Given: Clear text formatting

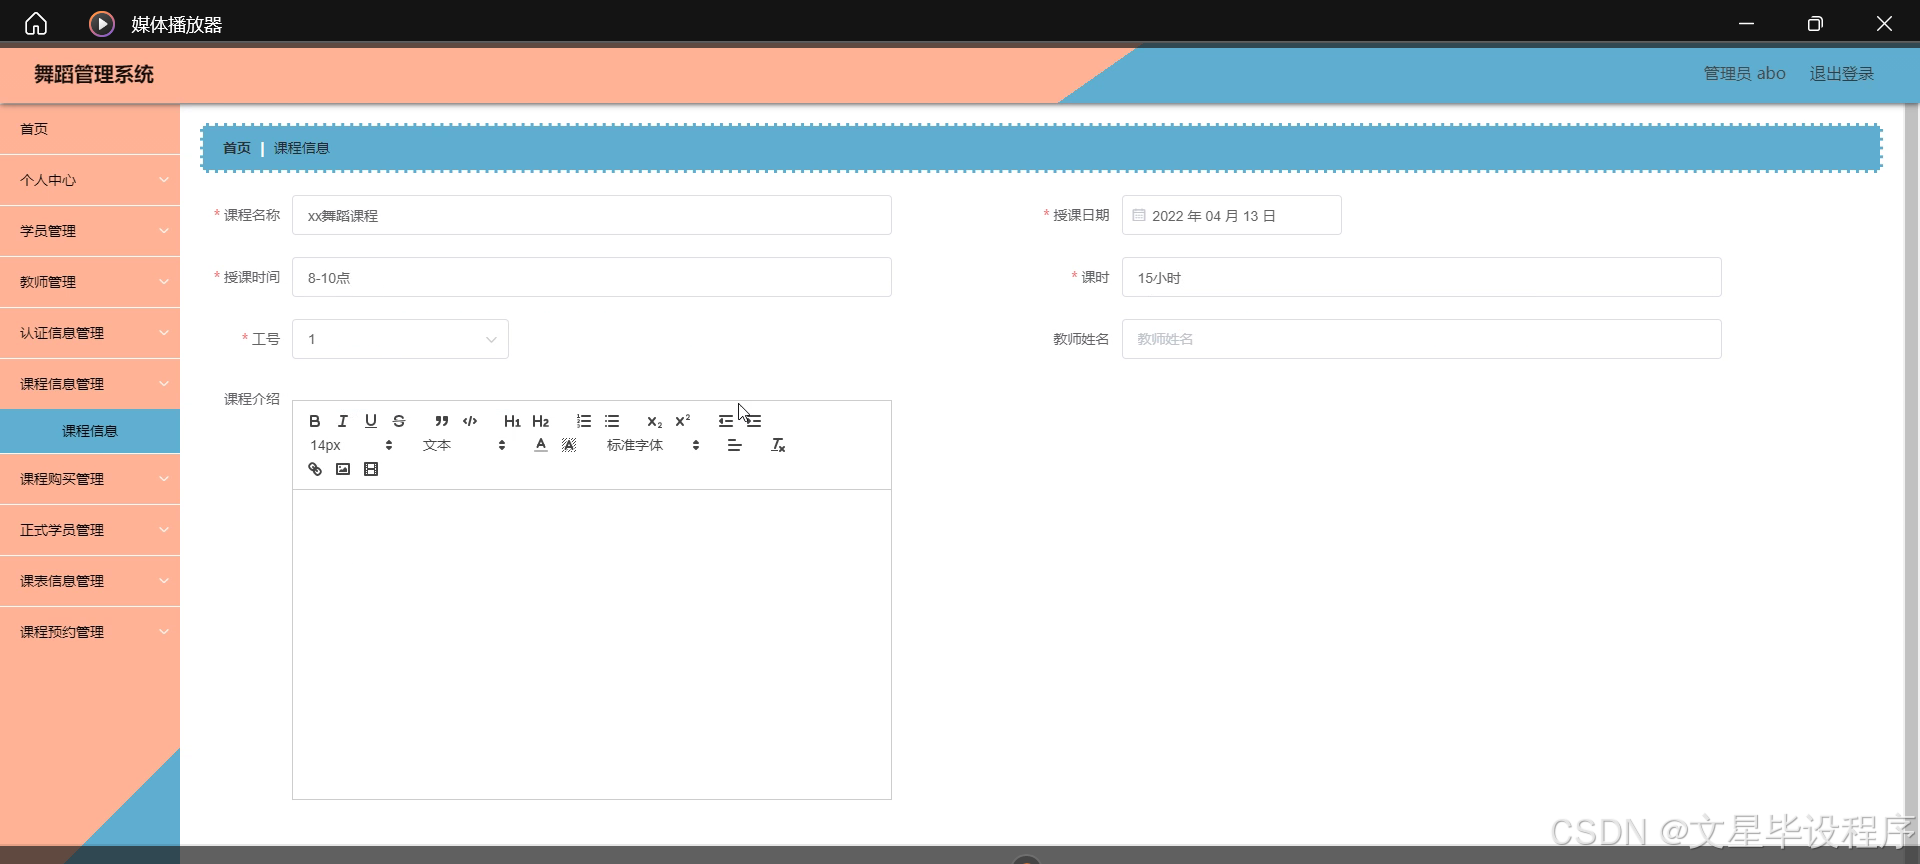Looking at the screenshot, I should 778,445.
